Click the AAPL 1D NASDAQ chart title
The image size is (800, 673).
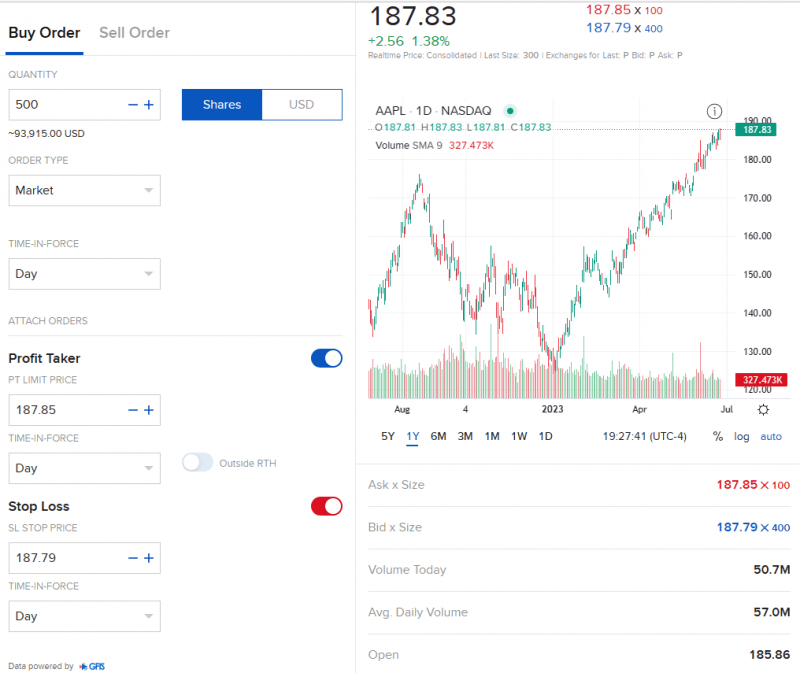point(433,111)
